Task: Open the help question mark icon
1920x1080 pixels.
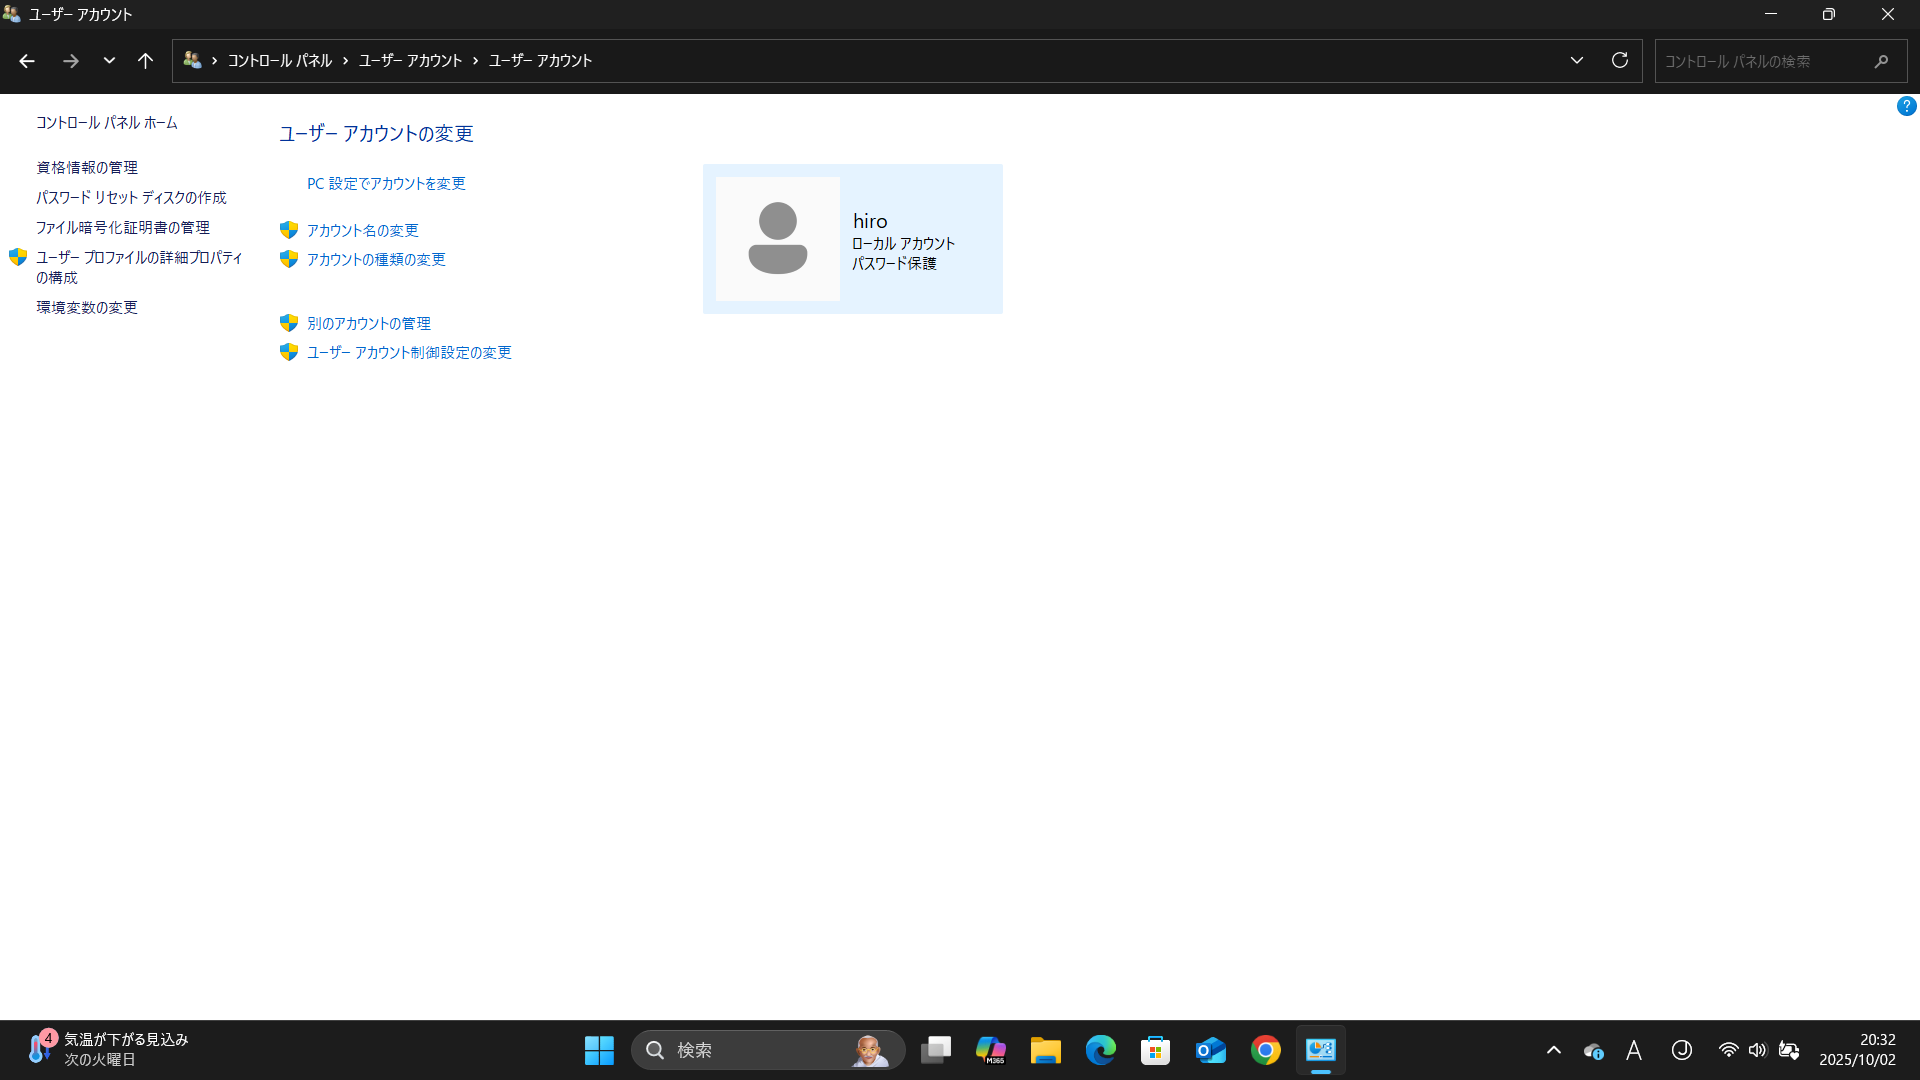Action: 1906,106
